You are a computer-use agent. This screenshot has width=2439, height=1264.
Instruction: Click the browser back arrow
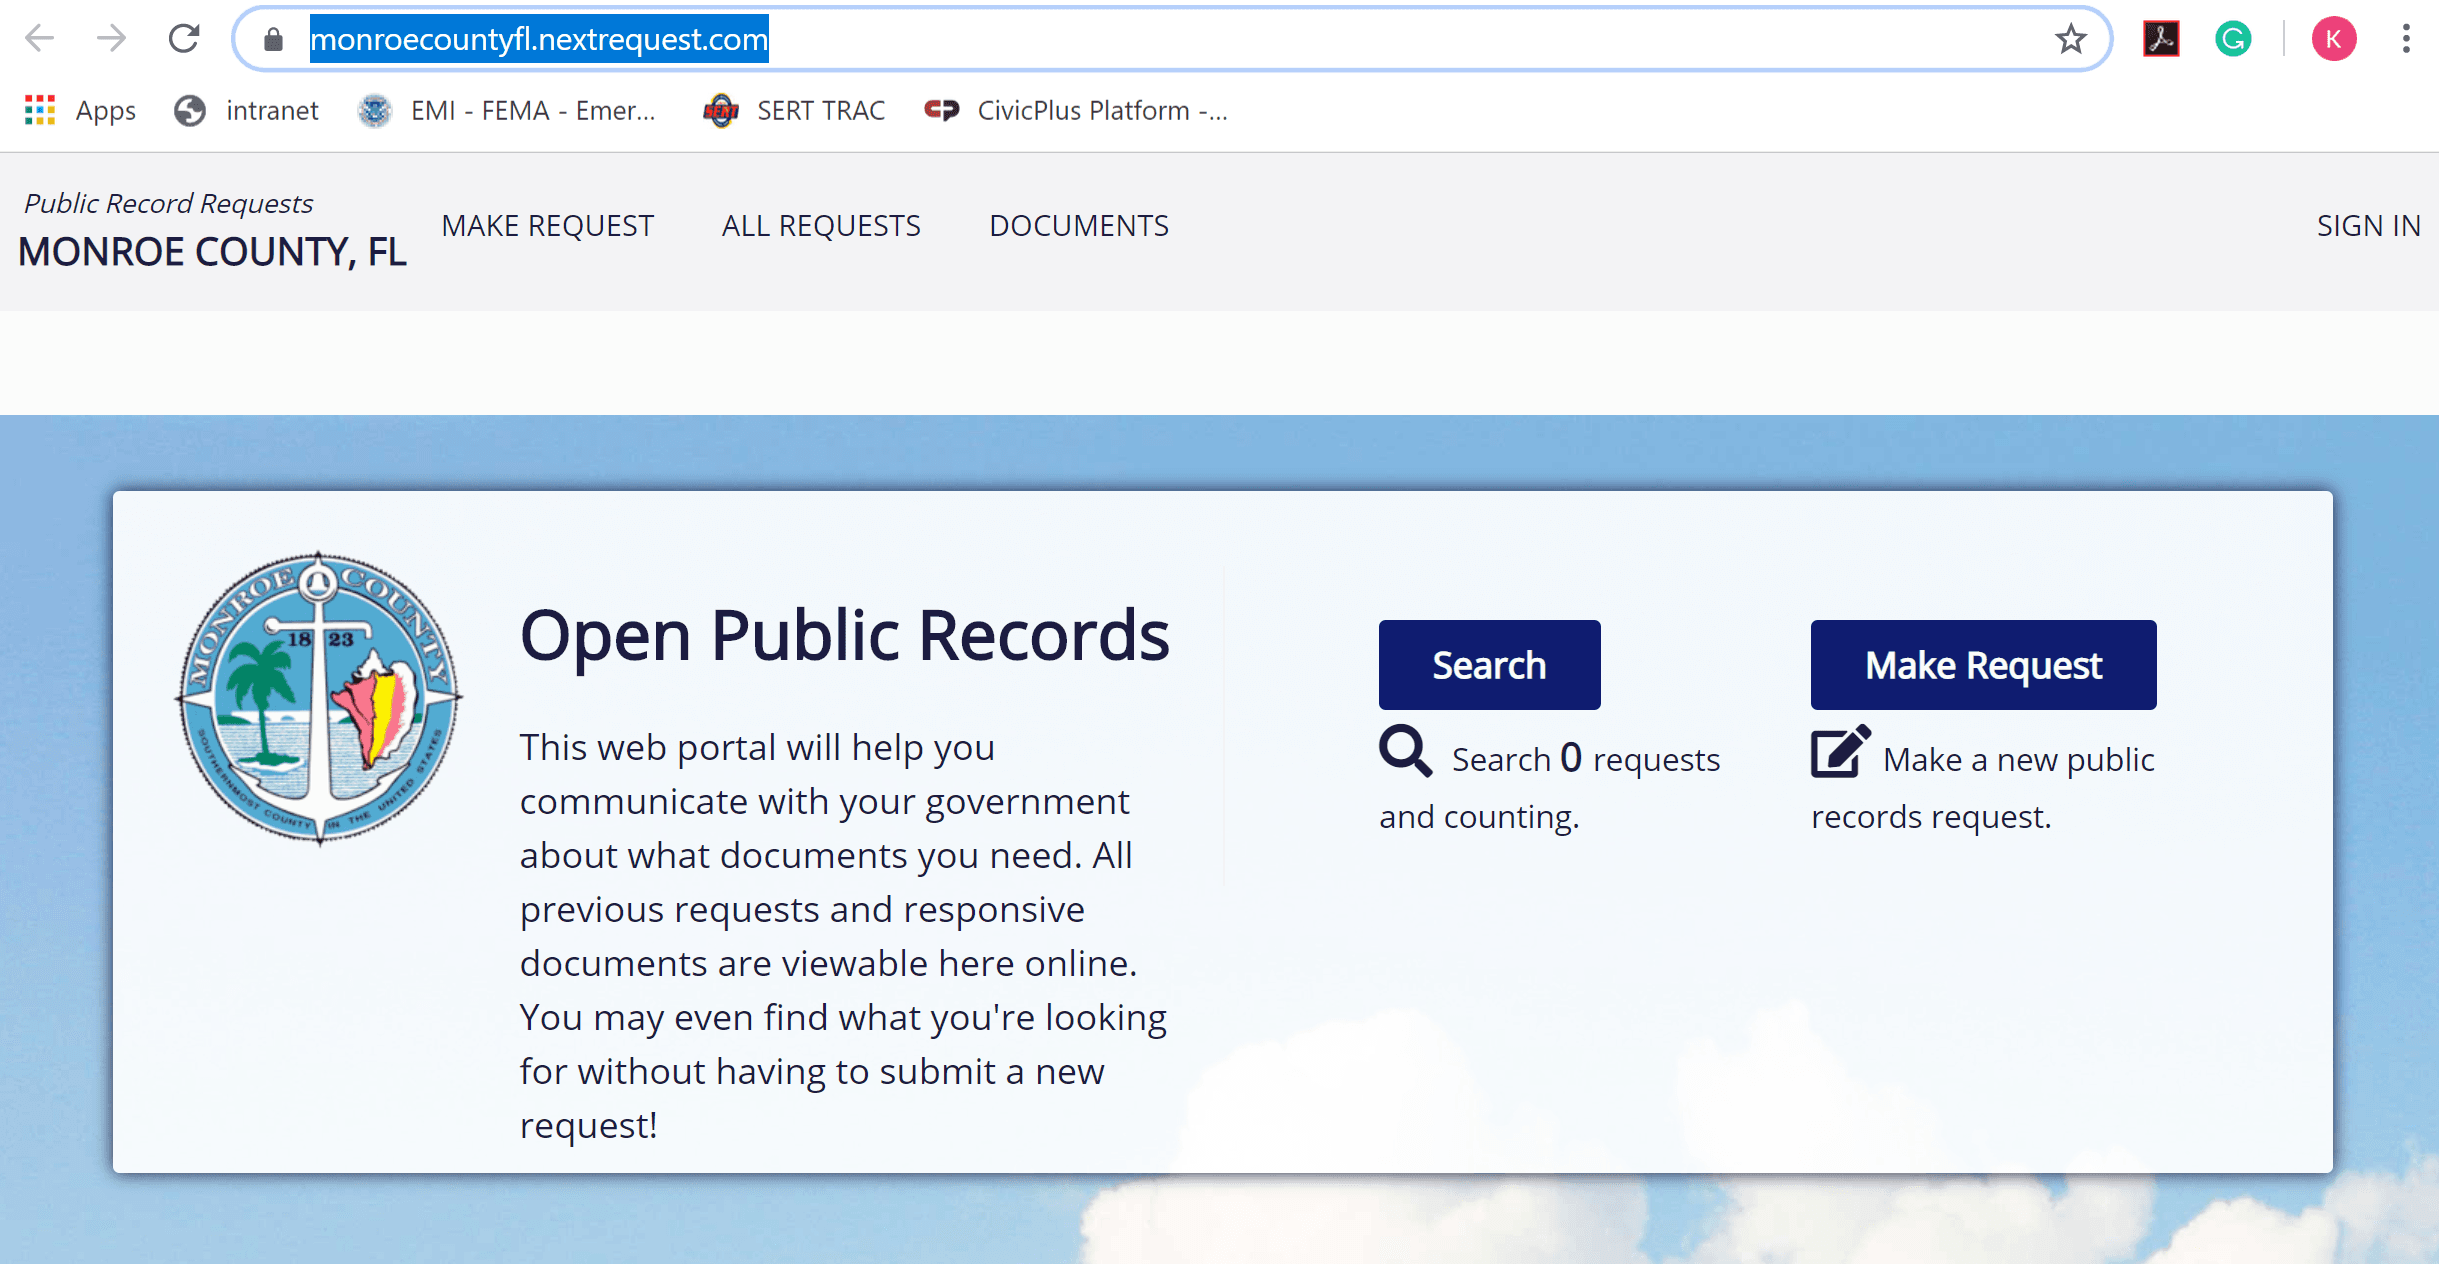(x=39, y=39)
